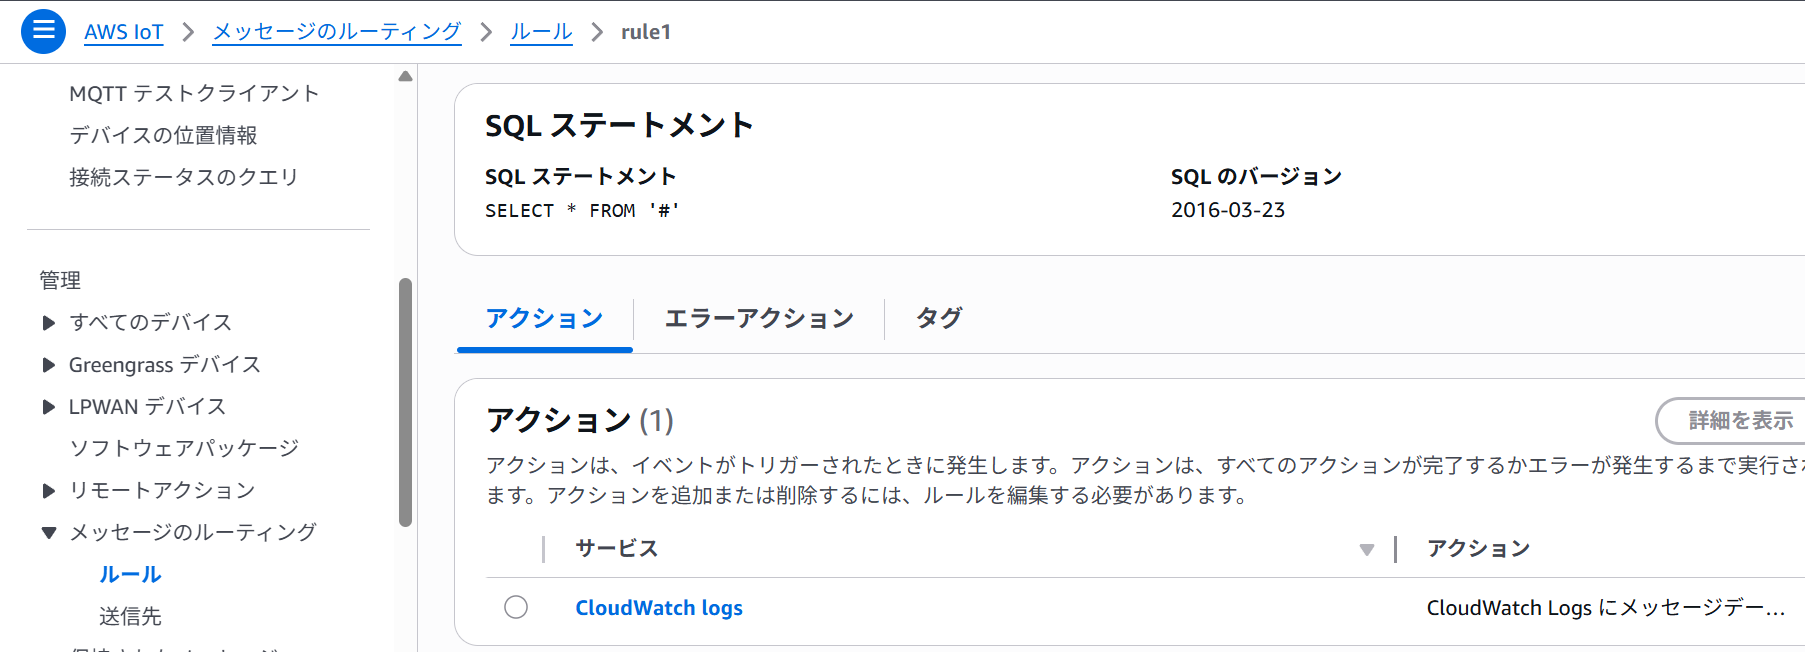Switch to the アクション tab
Screen dimensions: 1805x652
click(545, 319)
